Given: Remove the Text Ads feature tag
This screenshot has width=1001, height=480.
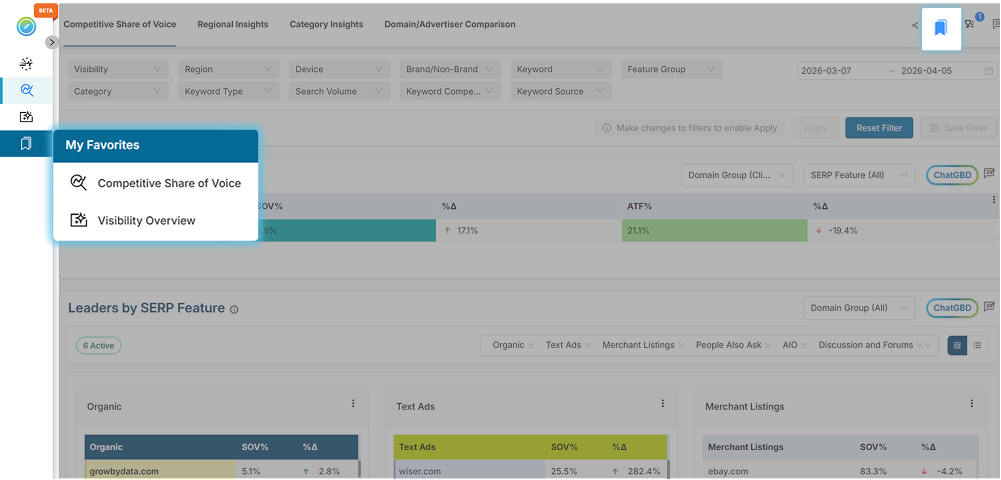Looking at the screenshot, I should point(588,346).
